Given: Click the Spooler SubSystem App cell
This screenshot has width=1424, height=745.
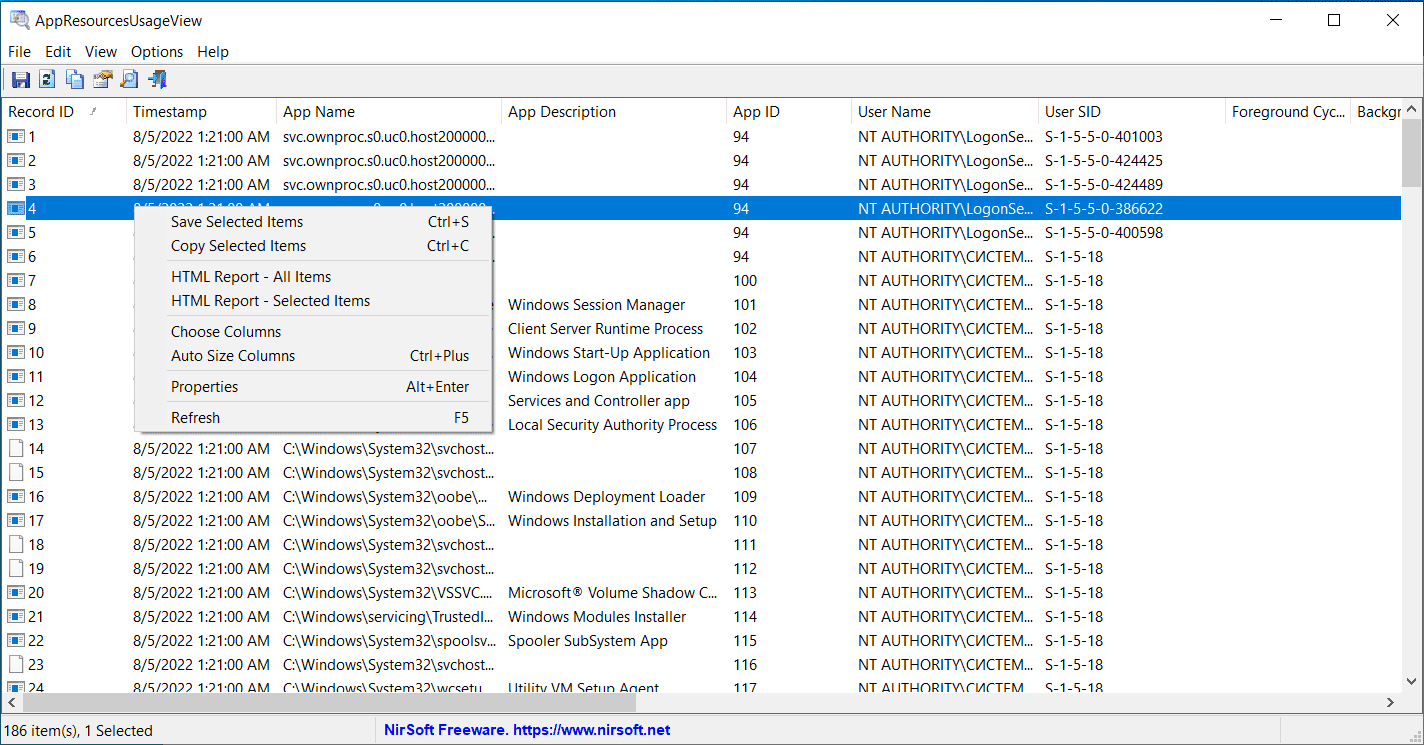Looking at the screenshot, I should 588,641.
